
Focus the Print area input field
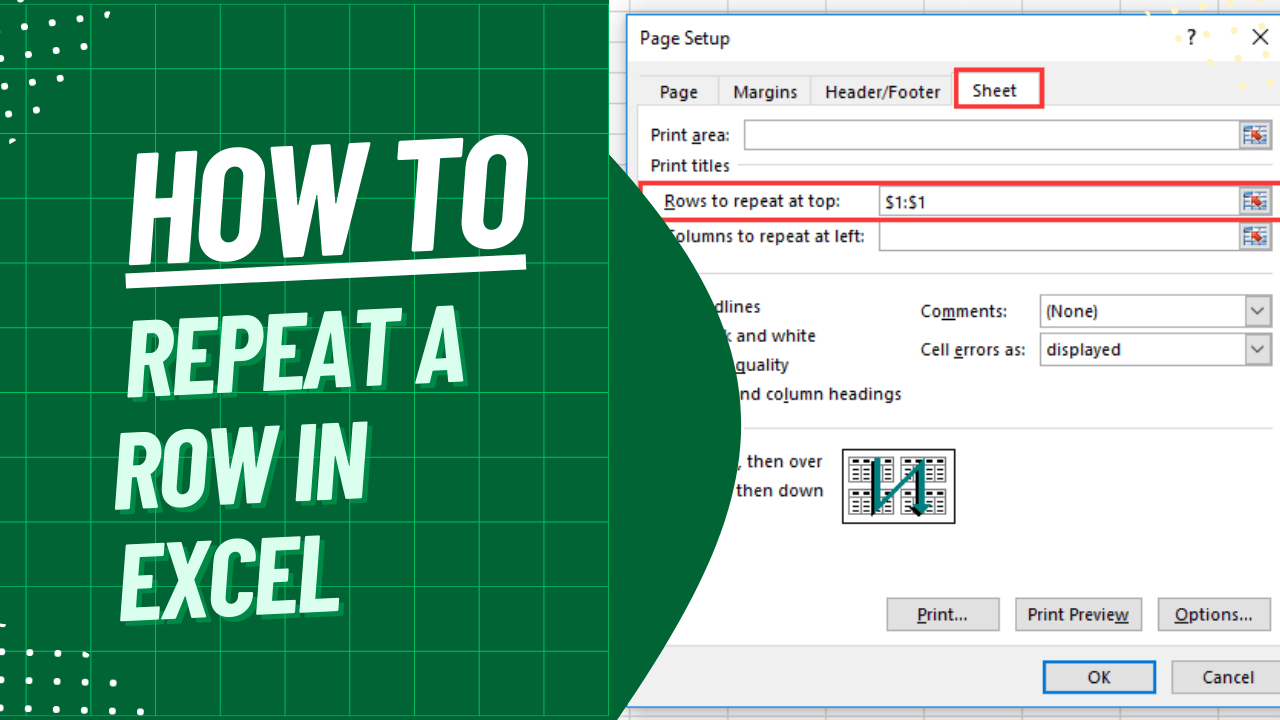click(992, 135)
